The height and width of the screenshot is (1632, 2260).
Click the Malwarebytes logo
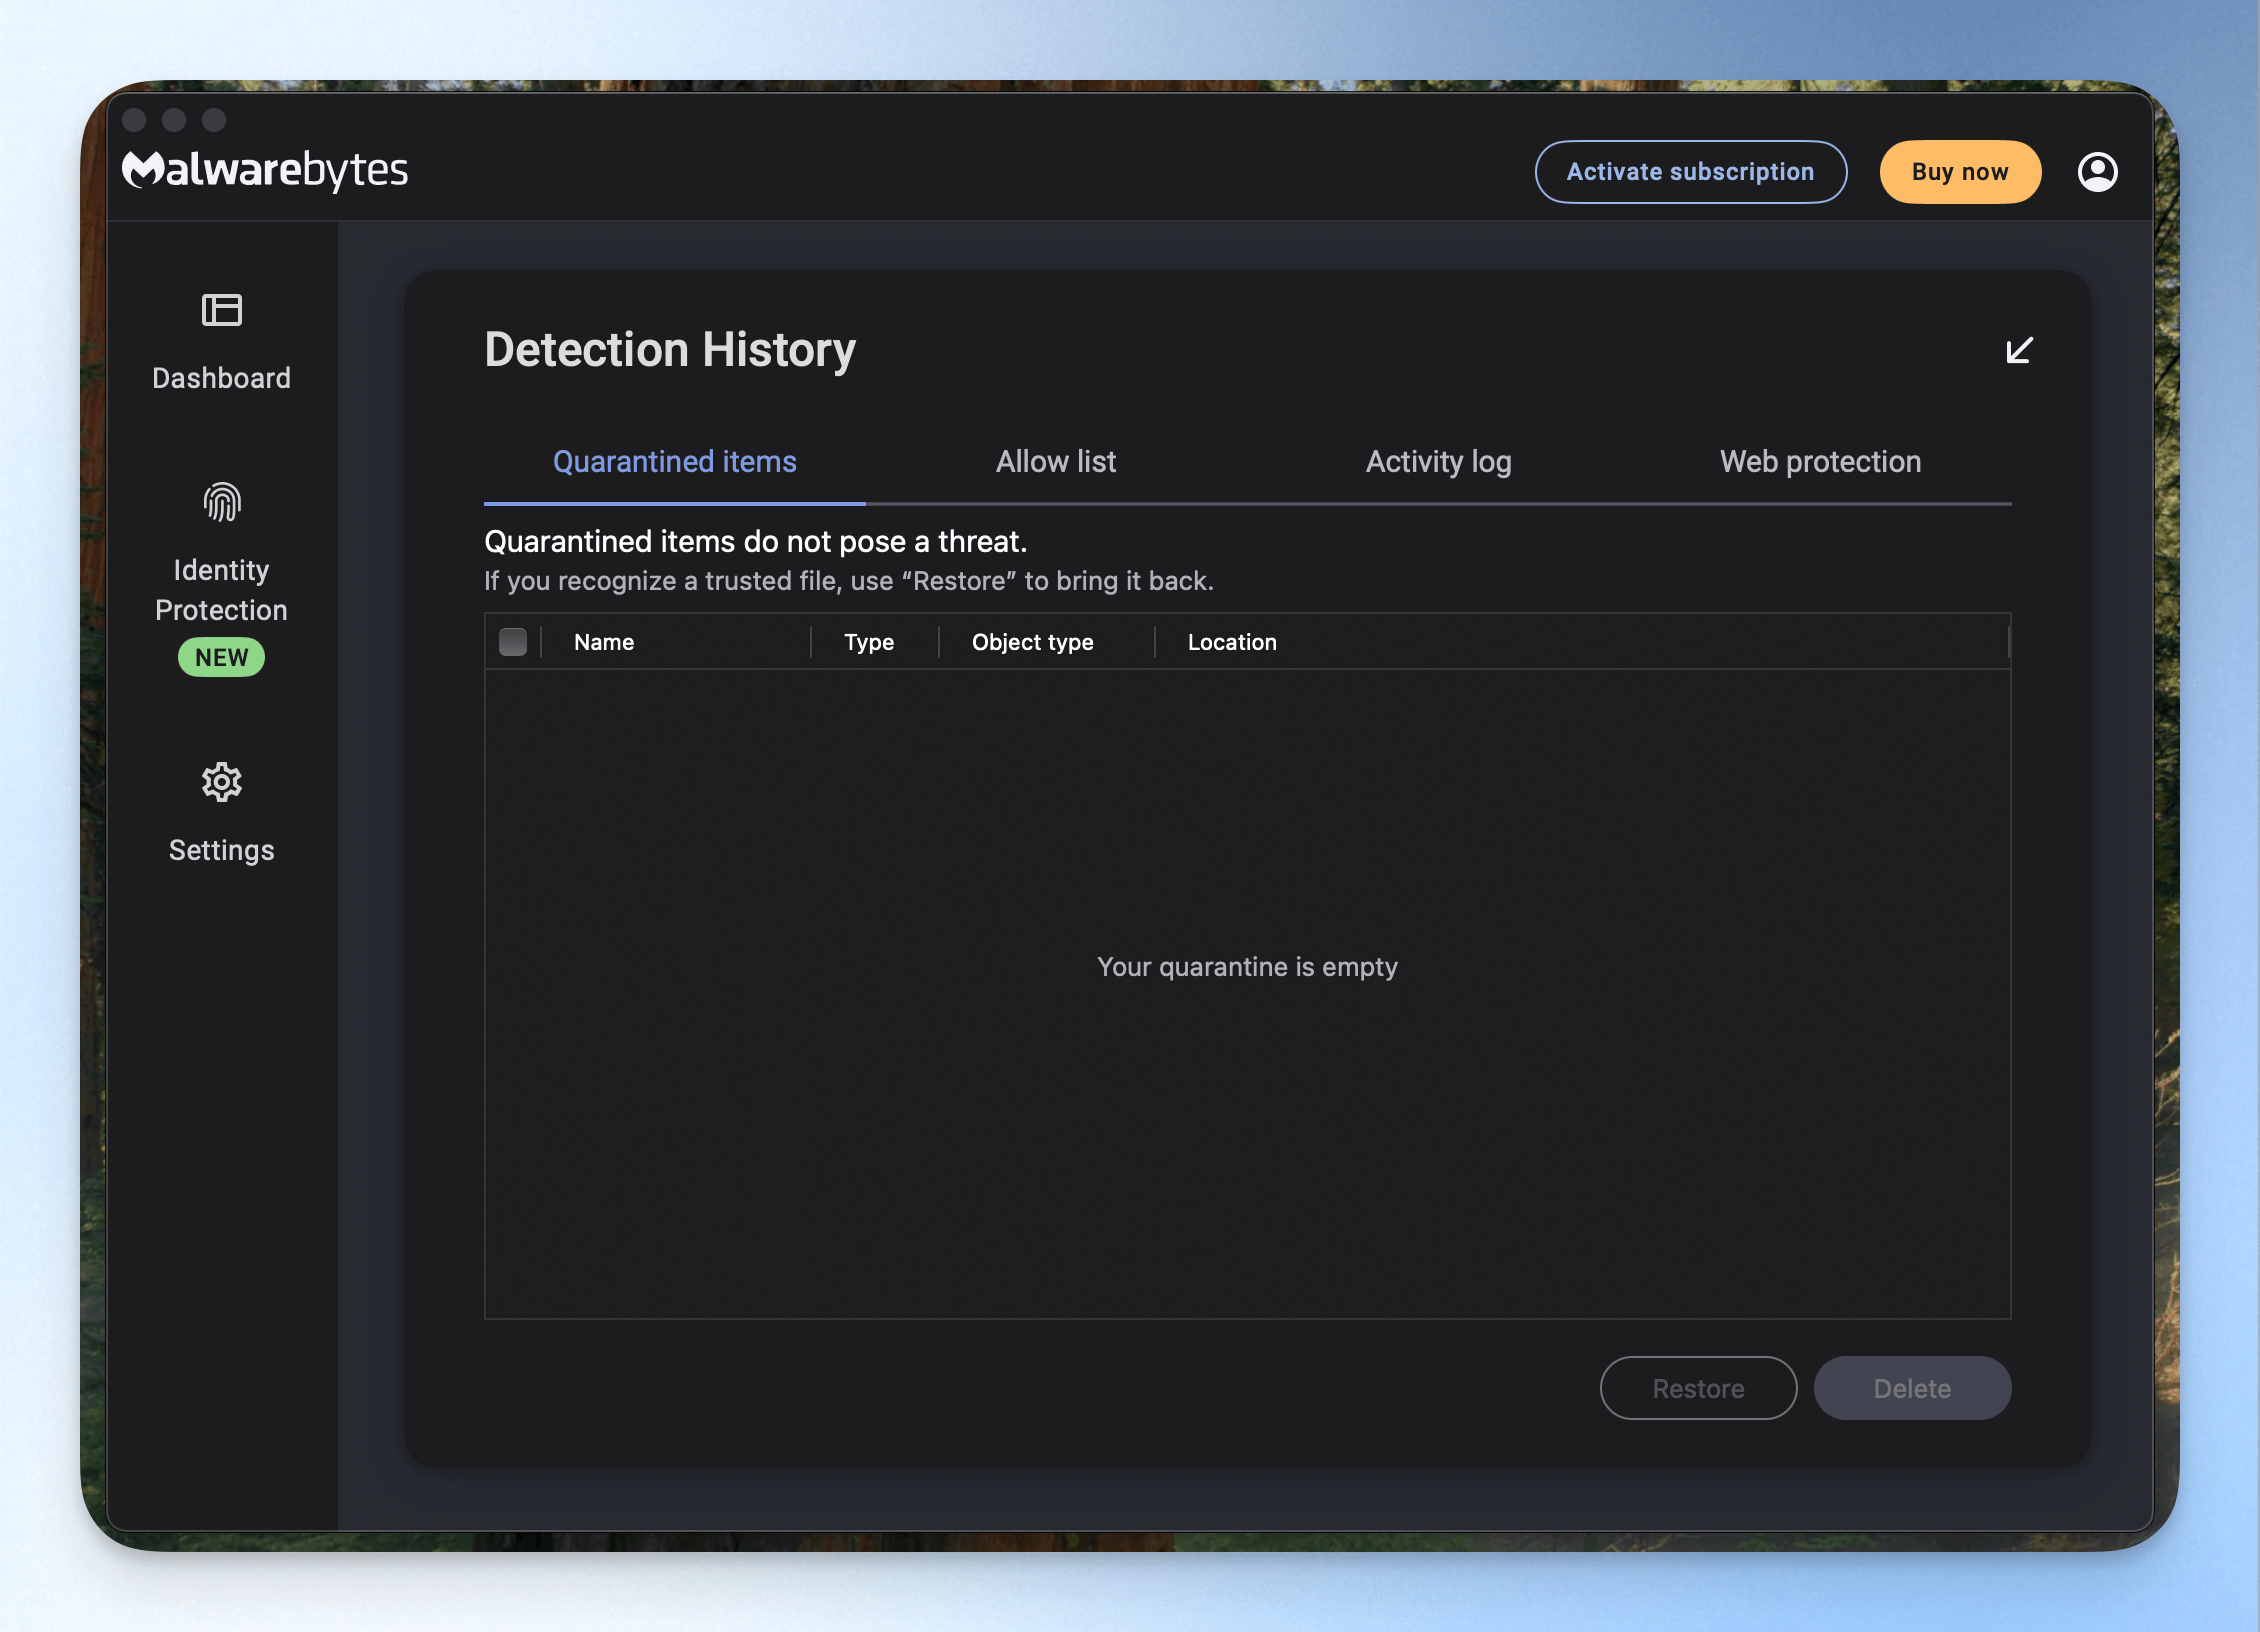coord(265,170)
